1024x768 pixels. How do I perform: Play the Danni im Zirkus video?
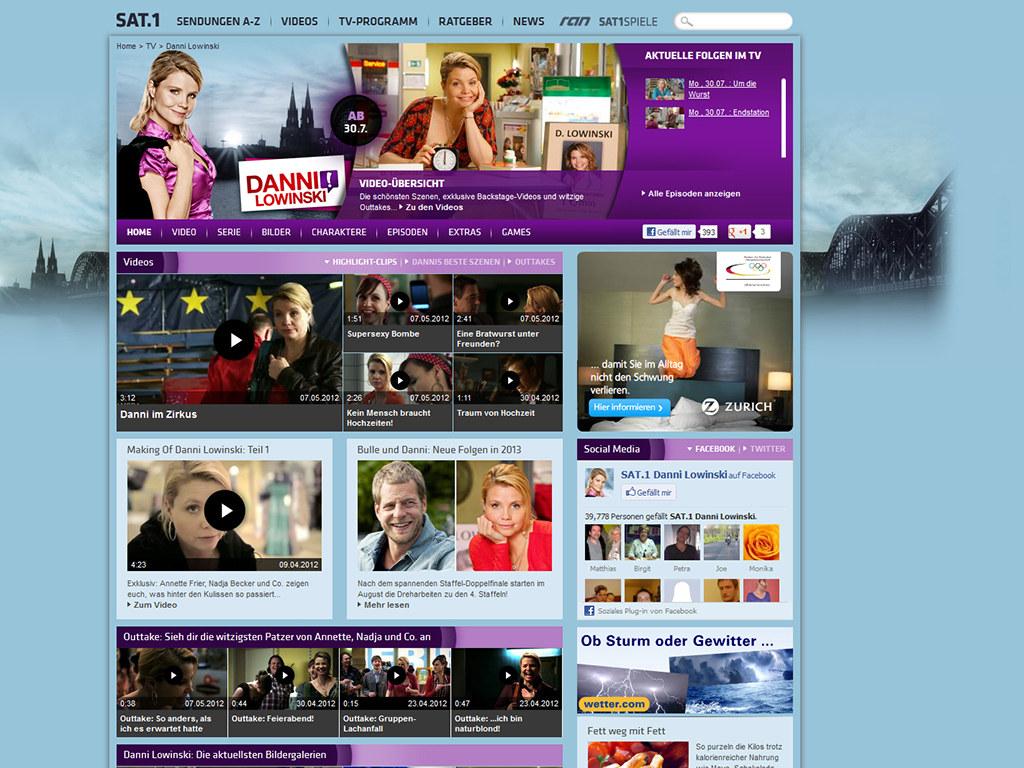[234, 340]
